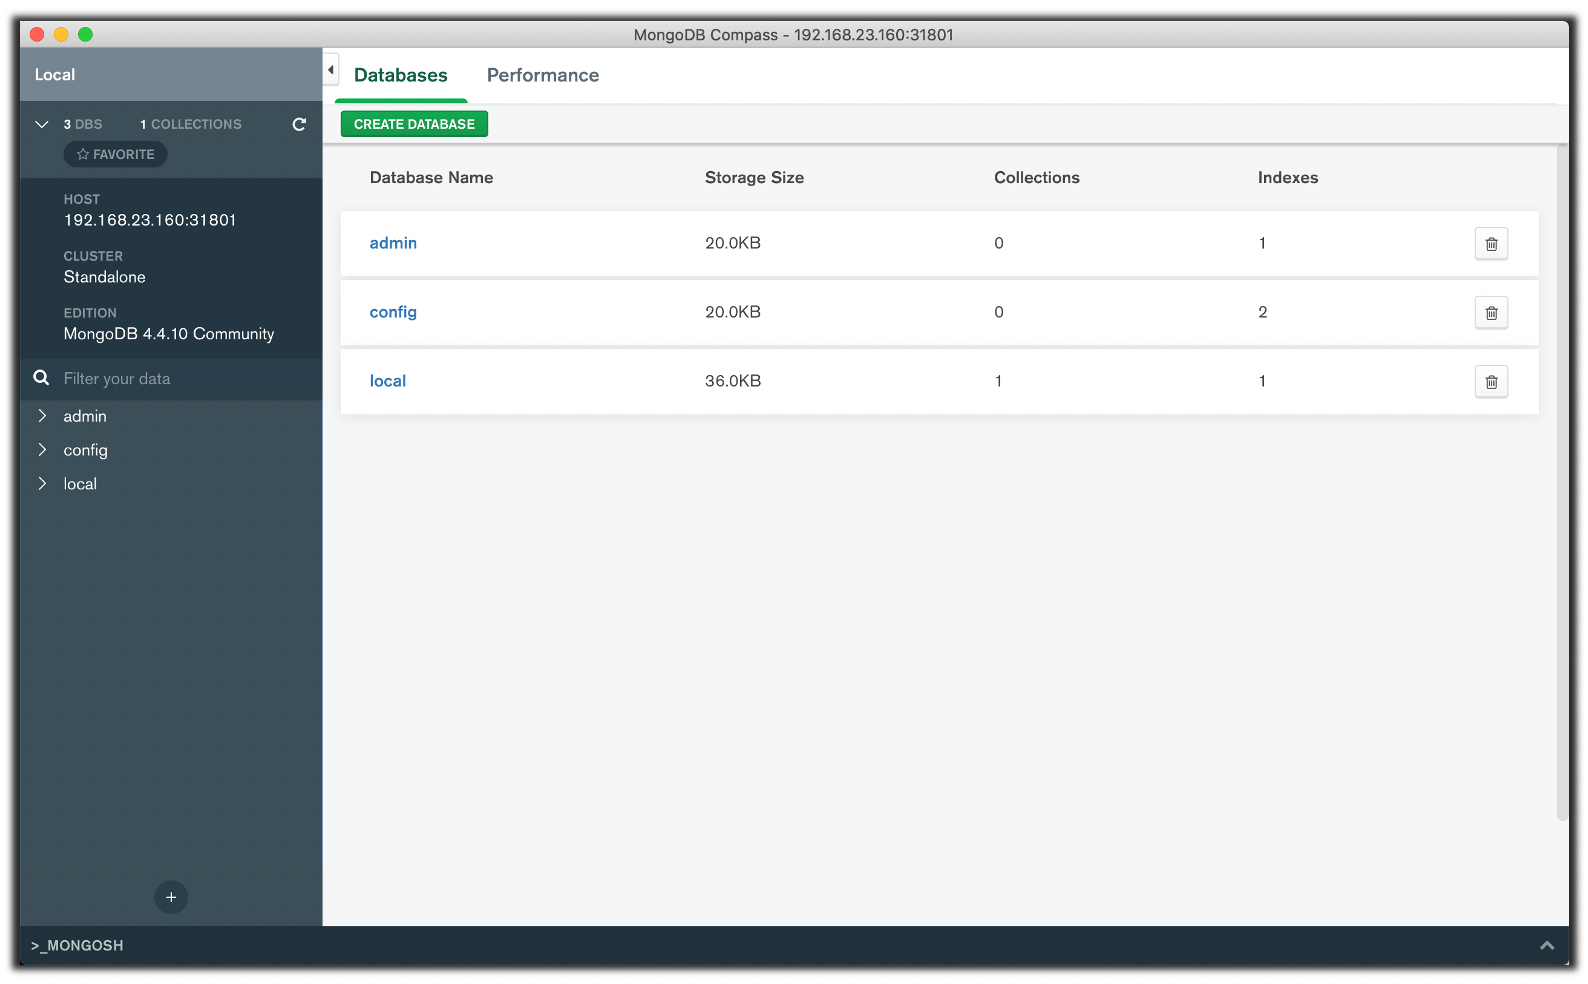Viewport: 1588px width, 984px height.
Task: Click the host address 192.168.23.160:31801
Action: click(150, 220)
